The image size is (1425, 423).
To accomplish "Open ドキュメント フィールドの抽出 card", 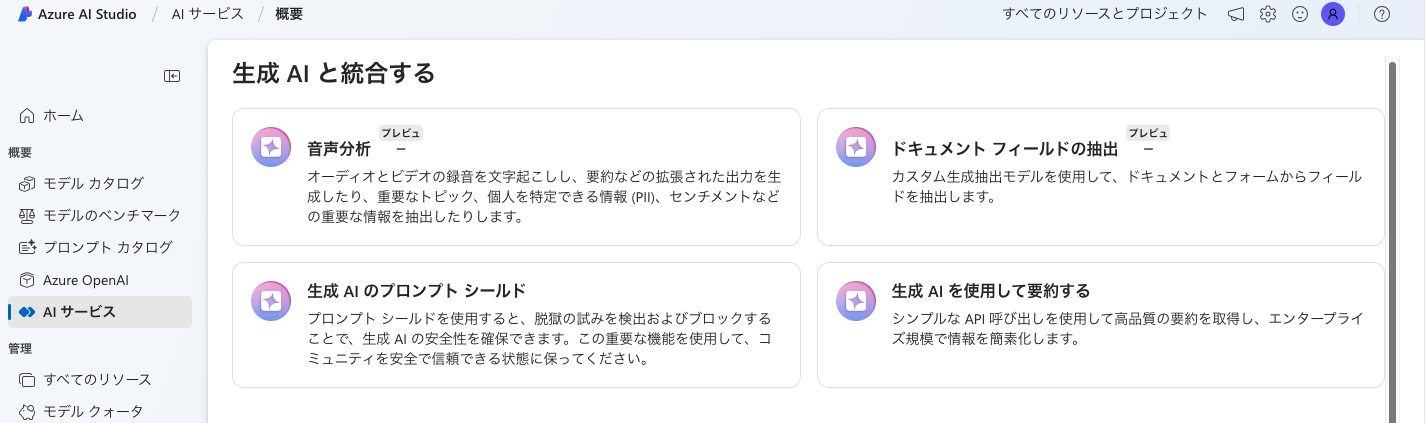I will [1100, 177].
